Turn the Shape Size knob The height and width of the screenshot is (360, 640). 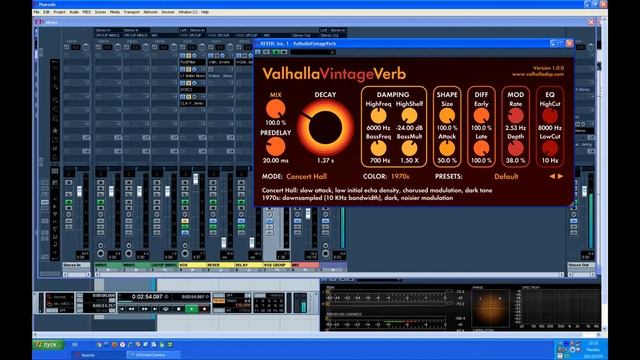[x=447, y=116]
